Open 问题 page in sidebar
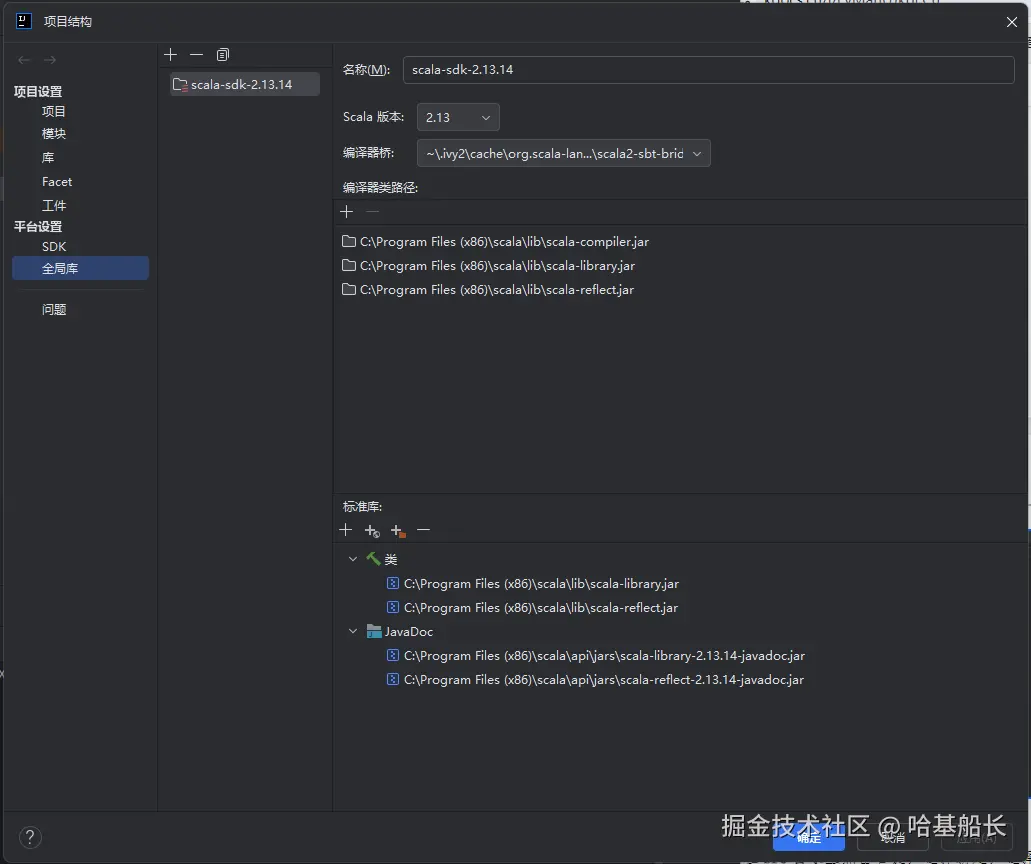The image size is (1031, 864). [54, 309]
